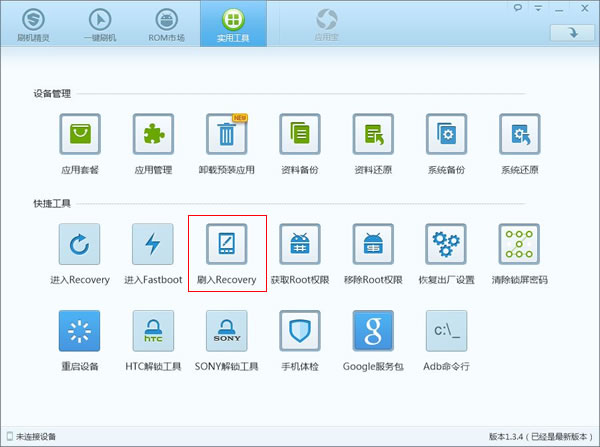Screen dimensions: 600x447
Task: Select 资料还原 data restore icon
Action: [373, 134]
